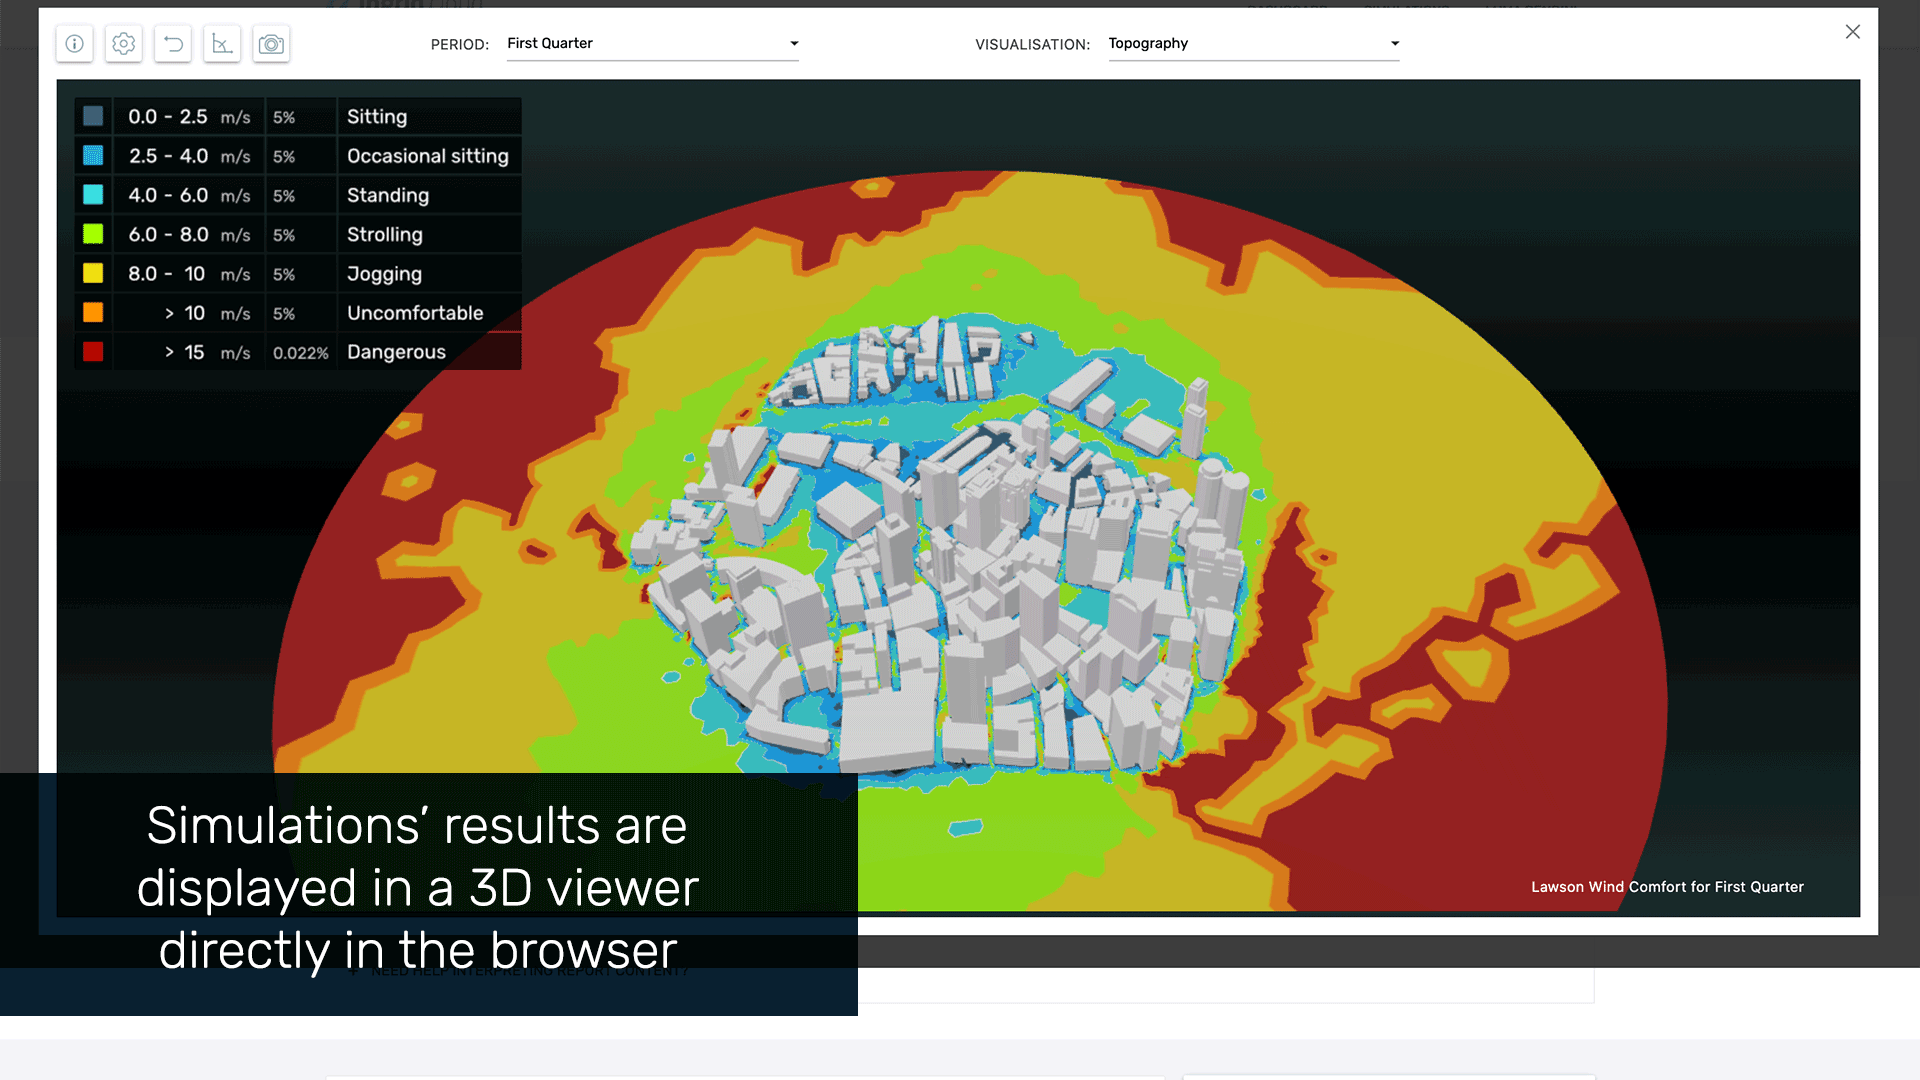Click the Lawson Wind Comfort label
The image size is (1920, 1080).
coord(1667,887)
